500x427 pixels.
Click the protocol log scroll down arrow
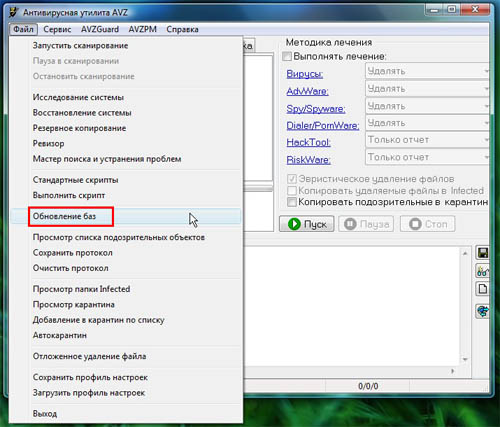pyautogui.click(x=465, y=359)
